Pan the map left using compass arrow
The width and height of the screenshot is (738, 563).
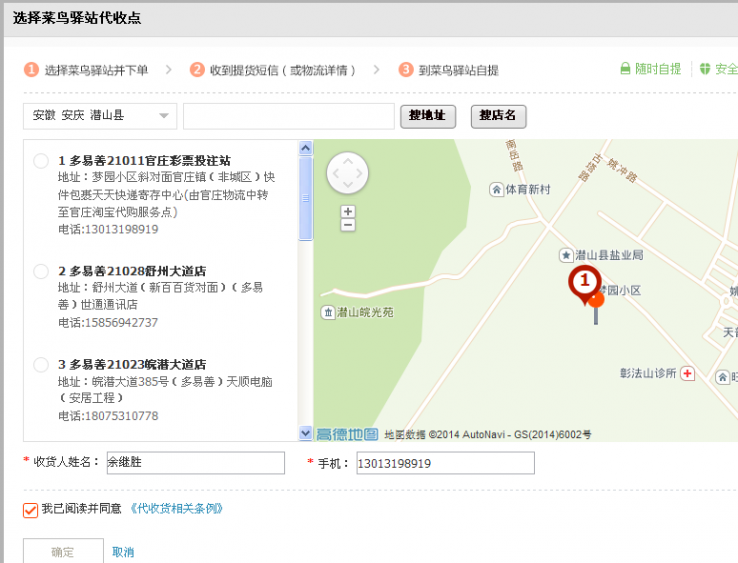(336, 173)
